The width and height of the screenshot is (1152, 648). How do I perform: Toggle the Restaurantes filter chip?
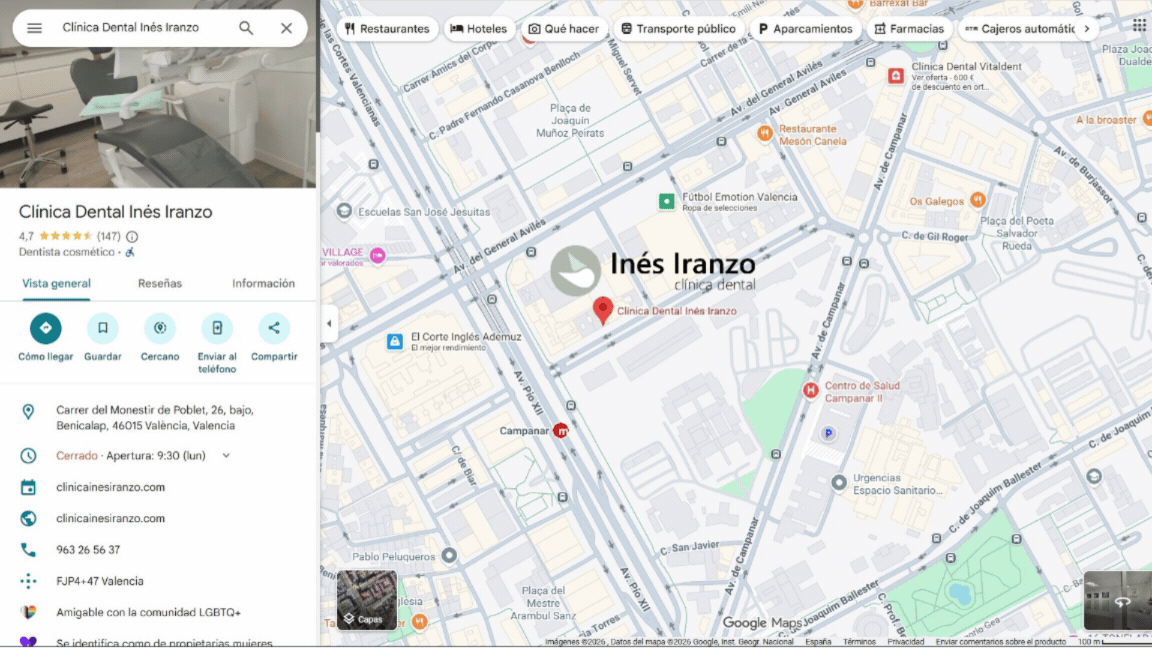pyautogui.click(x=387, y=28)
